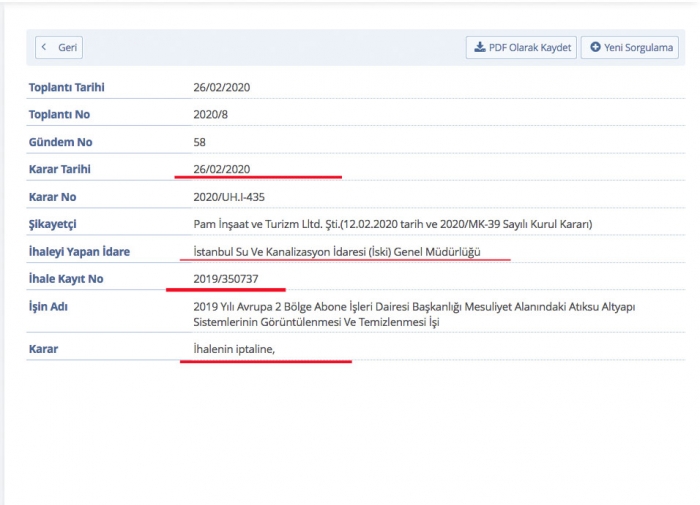
Task: Select the İhale Kayıt No value 2019/350737
Action: pyautogui.click(x=227, y=279)
